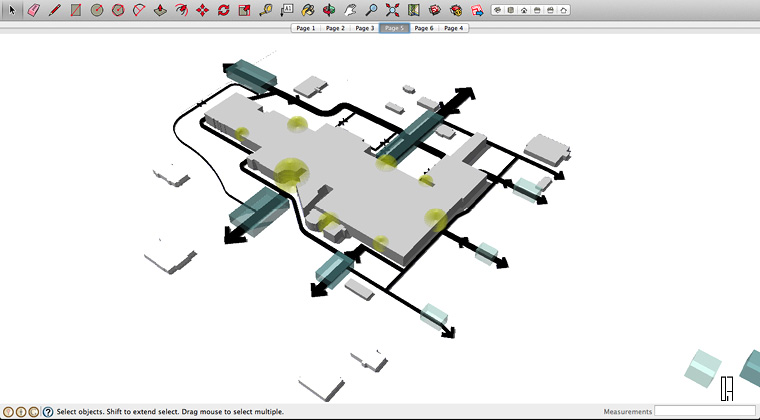Open the Page 2 scene tab
The image size is (760, 420).
tap(335, 28)
